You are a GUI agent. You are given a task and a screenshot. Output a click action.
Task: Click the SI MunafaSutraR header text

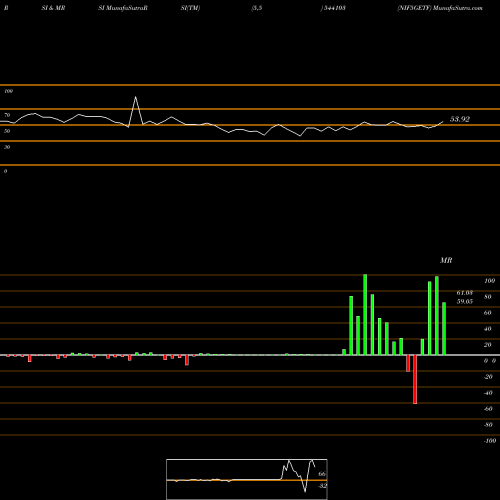click(x=123, y=8)
